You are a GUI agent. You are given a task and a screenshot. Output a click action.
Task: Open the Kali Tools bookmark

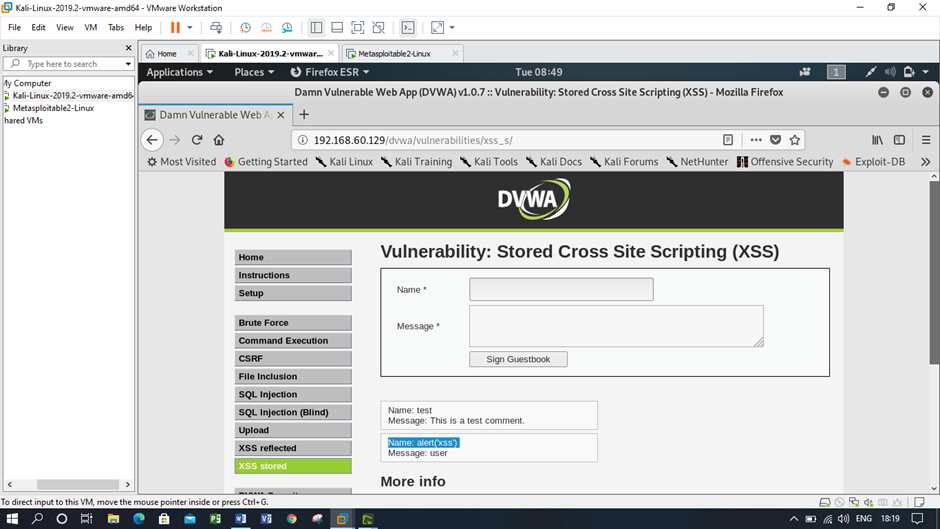click(x=489, y=162)
